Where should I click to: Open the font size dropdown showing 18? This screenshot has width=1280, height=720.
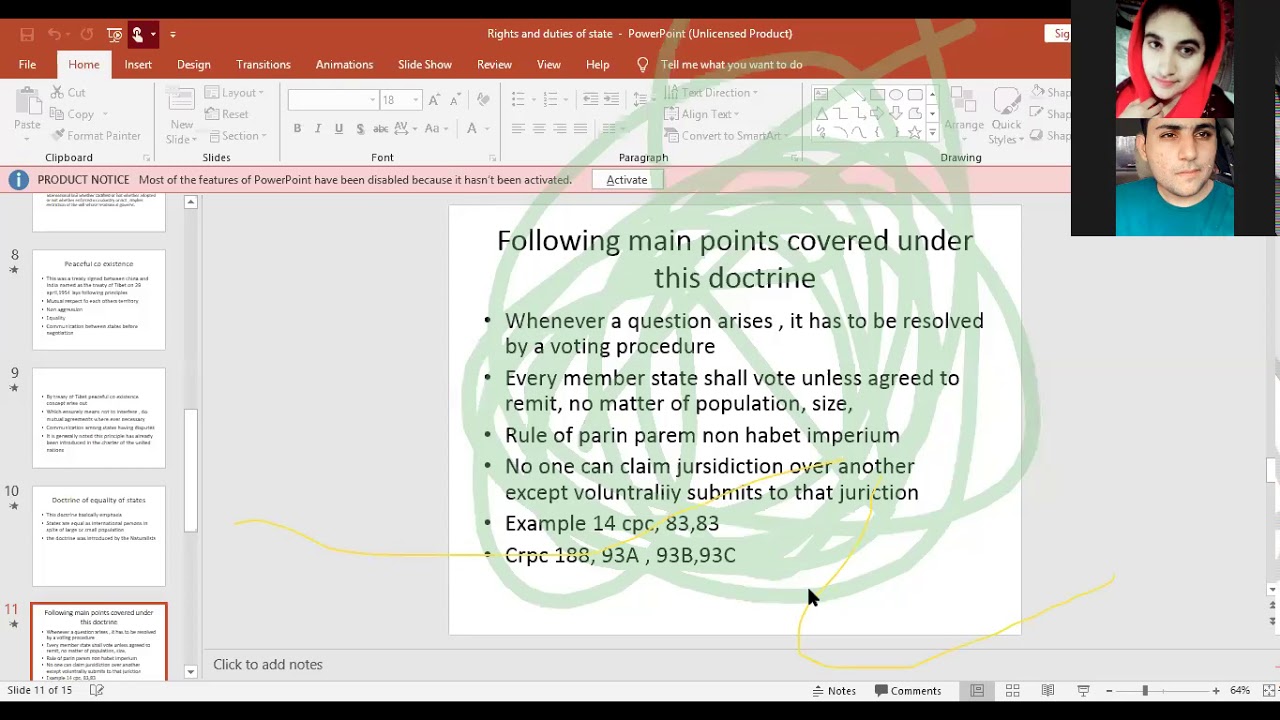(x=416, y=100)
